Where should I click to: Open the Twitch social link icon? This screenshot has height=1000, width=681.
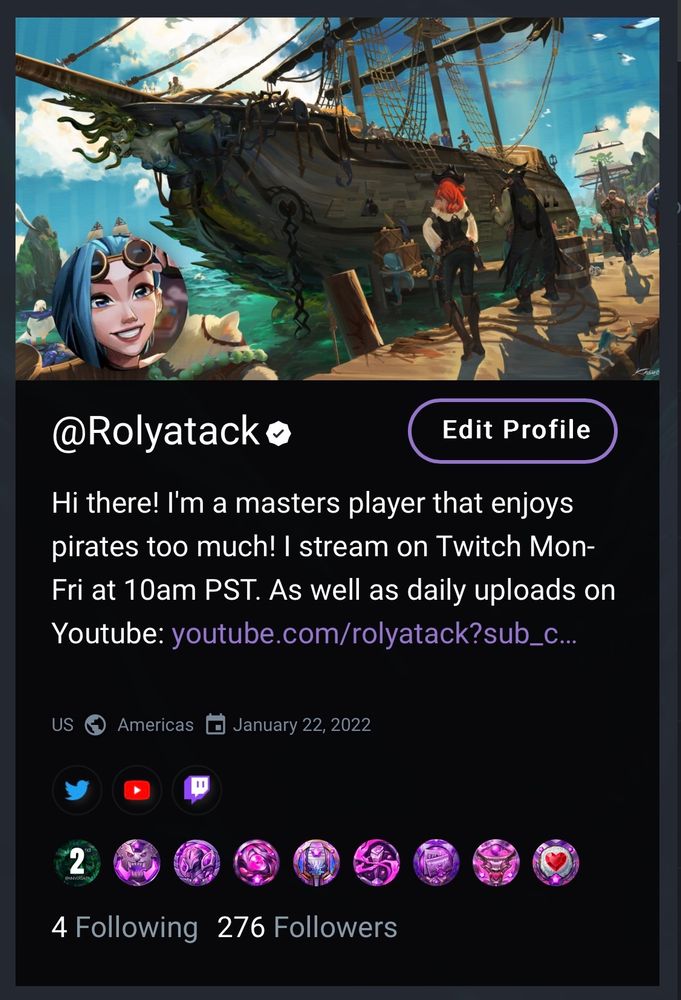pyautogui.click(x=197, y=790)
